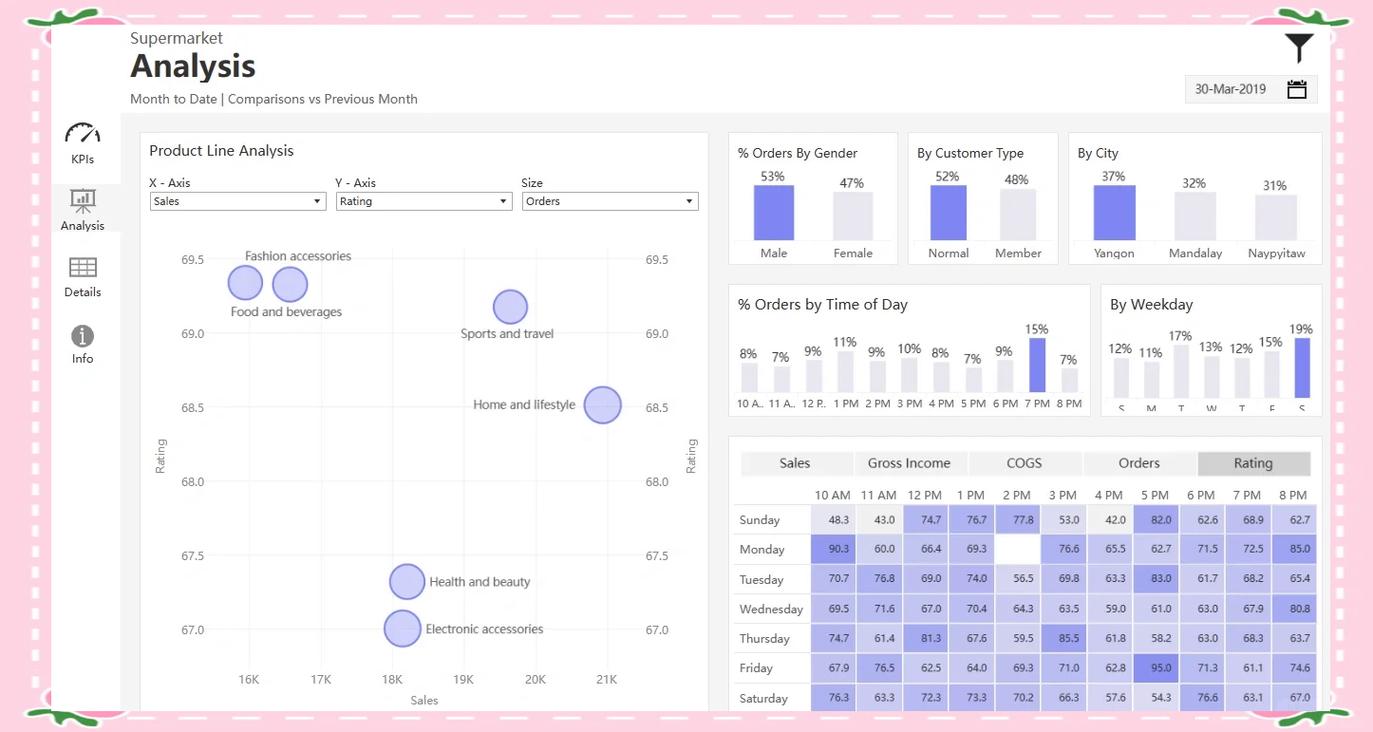The width and height of the screenshot is (1373, 732).
Task: Switch to the Gross Income tab
Action: (x=909, y=463)
